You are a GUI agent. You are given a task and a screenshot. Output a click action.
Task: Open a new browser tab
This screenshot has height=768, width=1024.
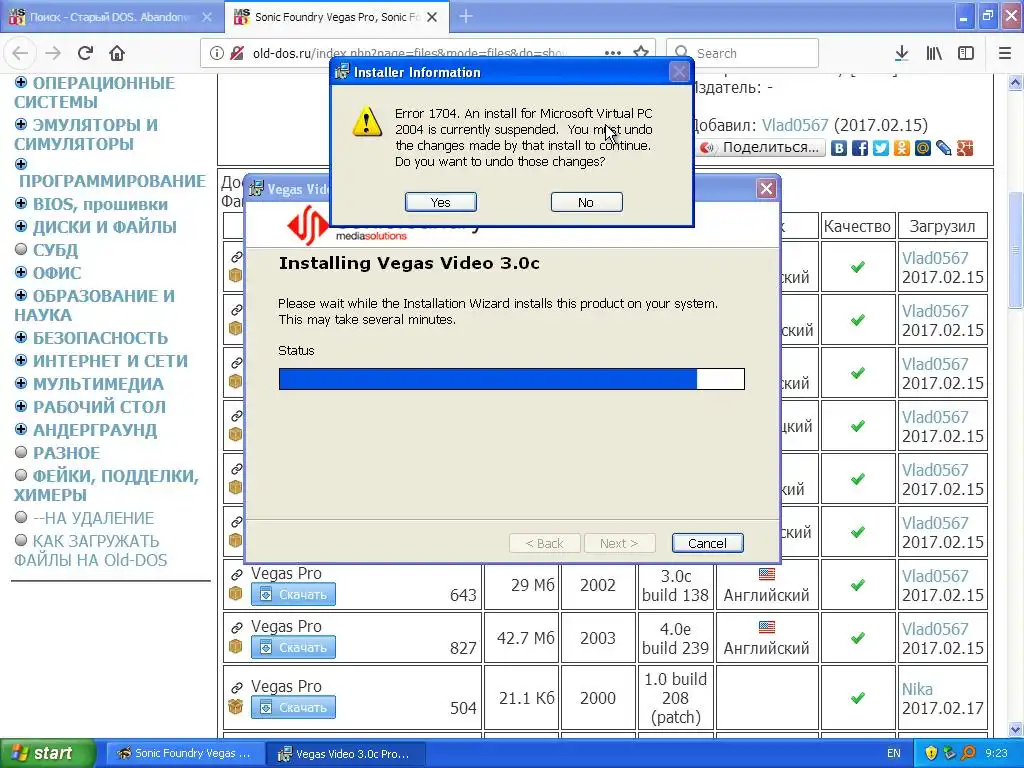pyautogui.click(x=466, y=17)
